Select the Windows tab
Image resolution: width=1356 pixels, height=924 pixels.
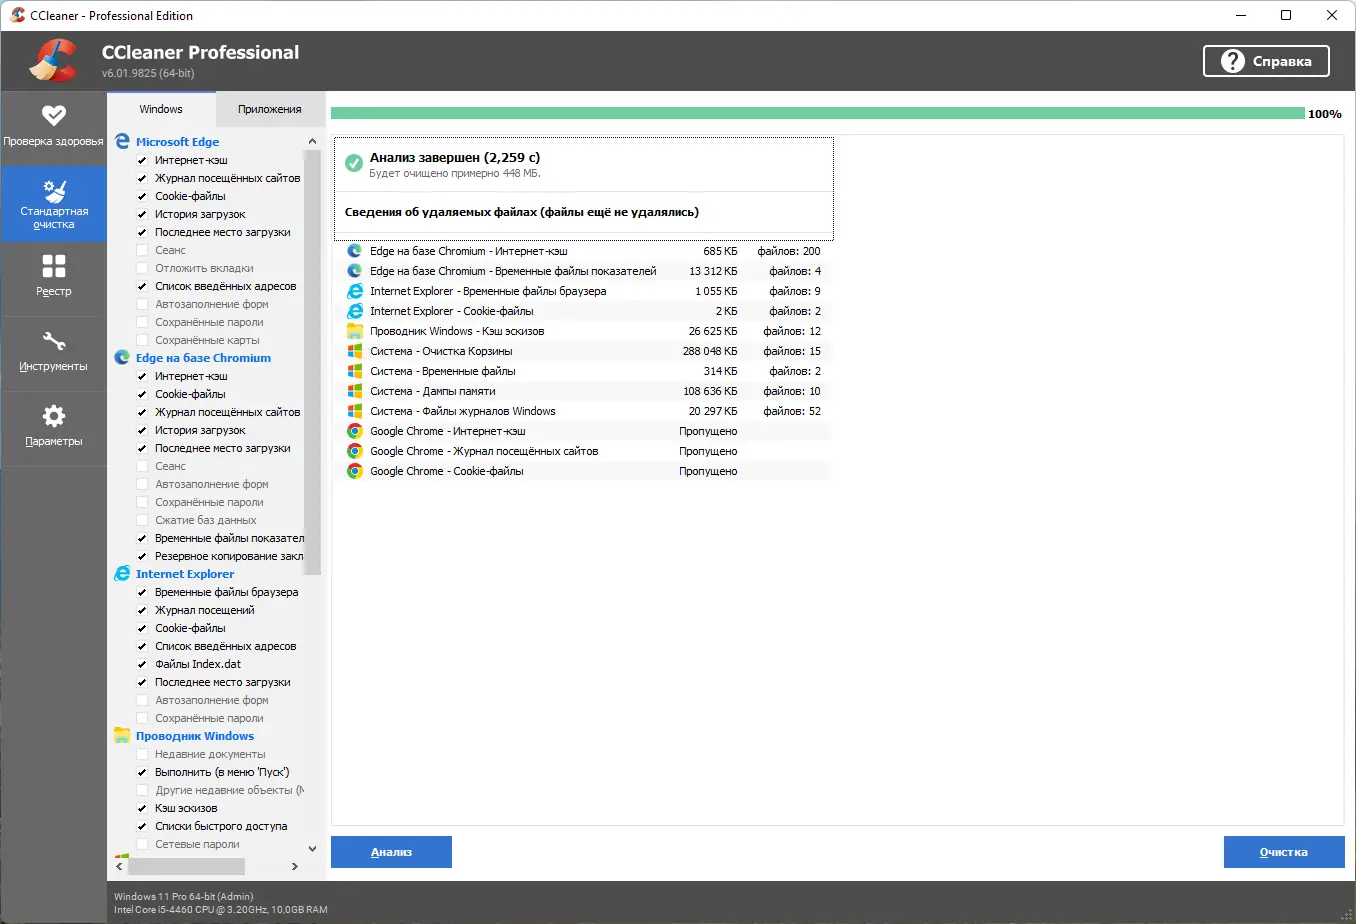coord(160,108)
